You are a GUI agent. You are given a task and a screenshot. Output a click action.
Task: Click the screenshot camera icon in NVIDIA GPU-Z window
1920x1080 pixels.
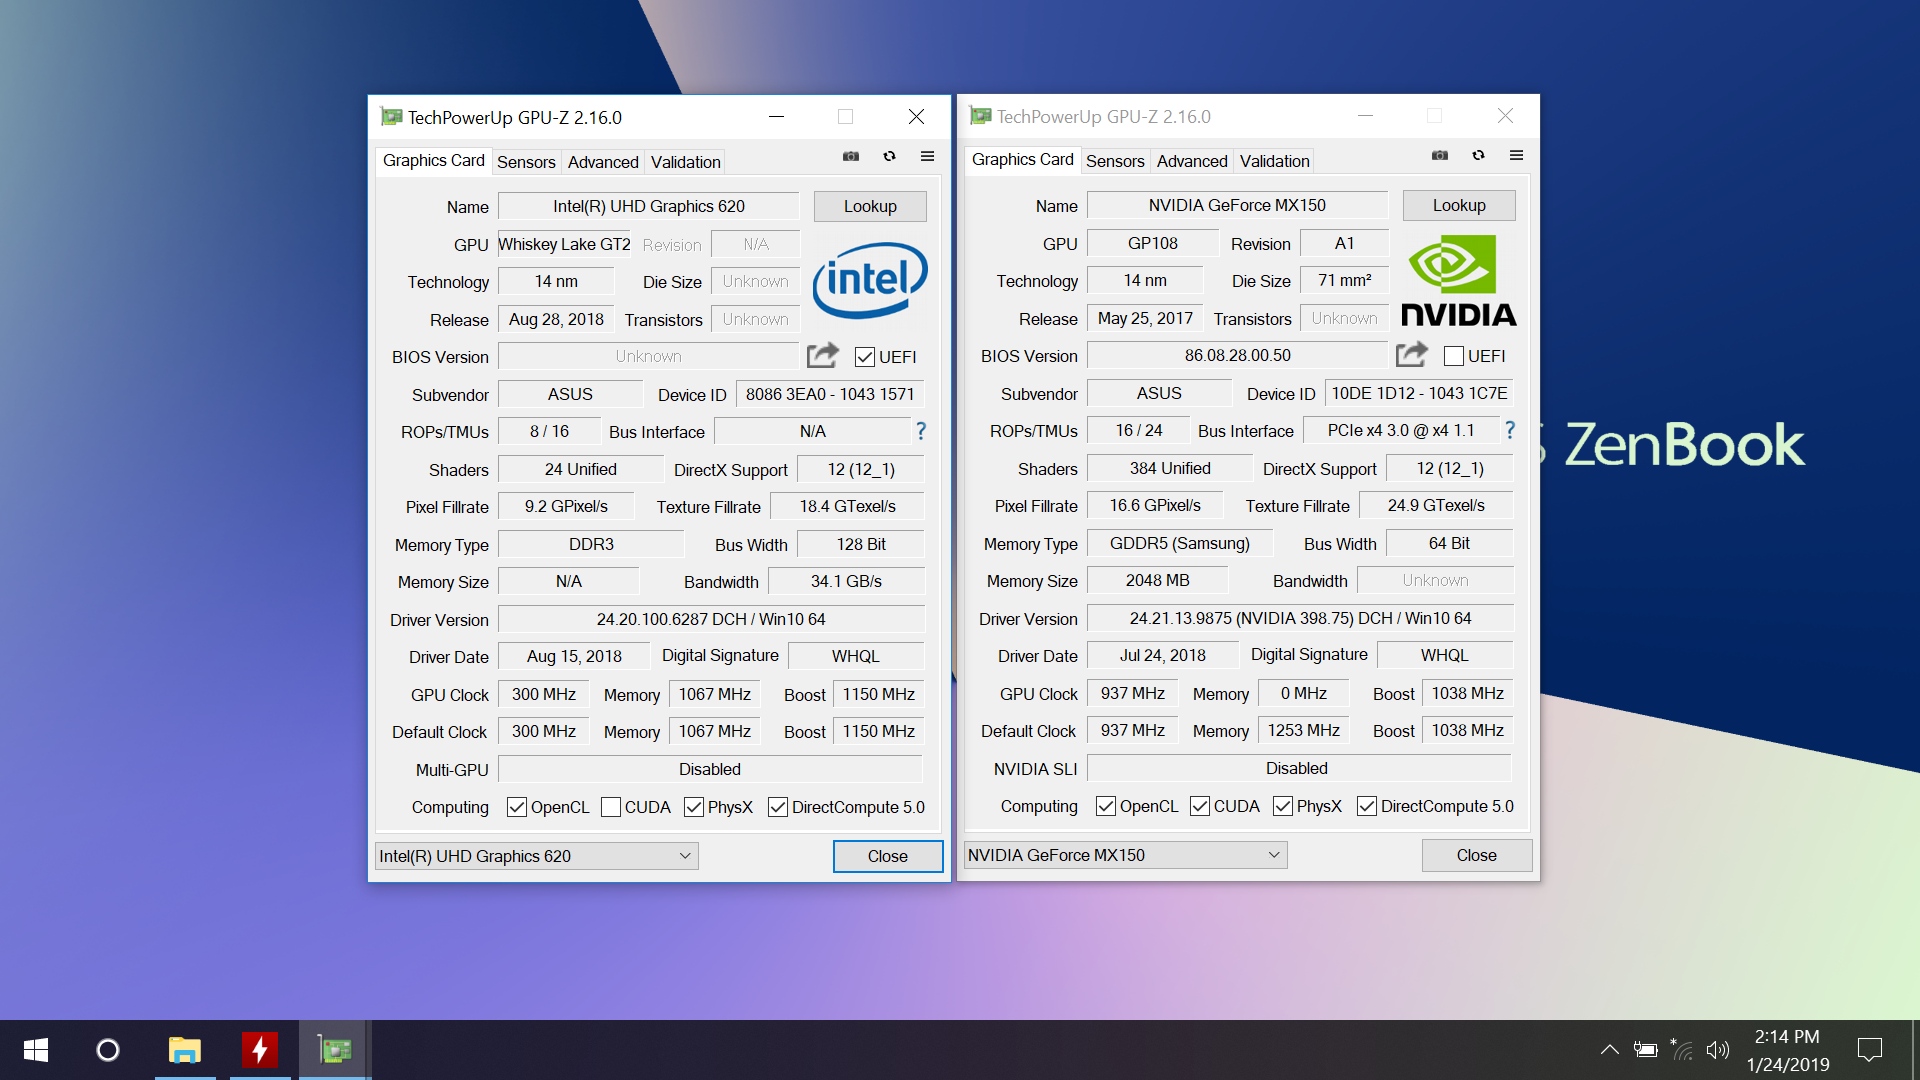point(1440,155)
